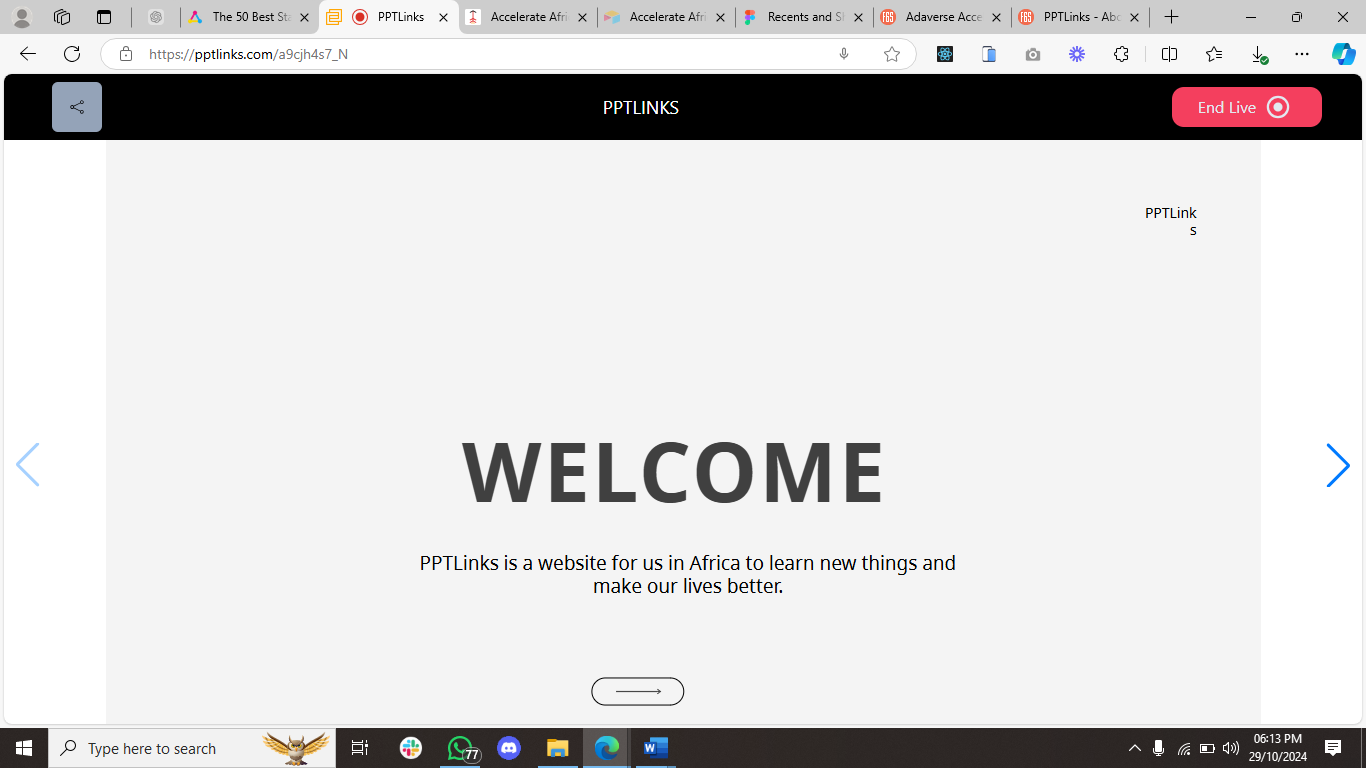
Task: Open Microsoft Word from the taskbar
Action: pos(656,748)
